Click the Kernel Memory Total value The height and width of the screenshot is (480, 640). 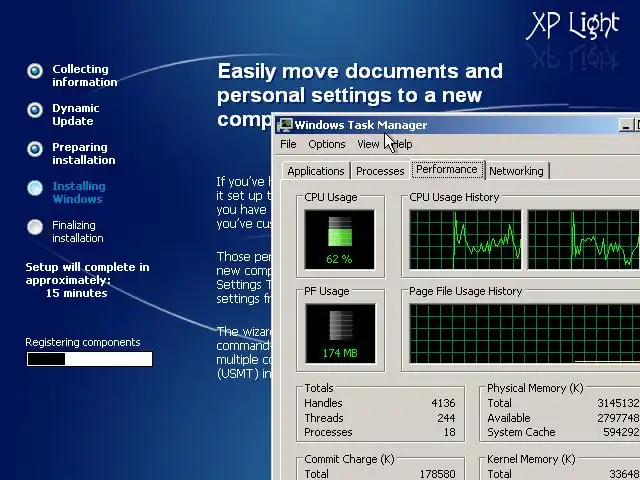coord(624,474)
